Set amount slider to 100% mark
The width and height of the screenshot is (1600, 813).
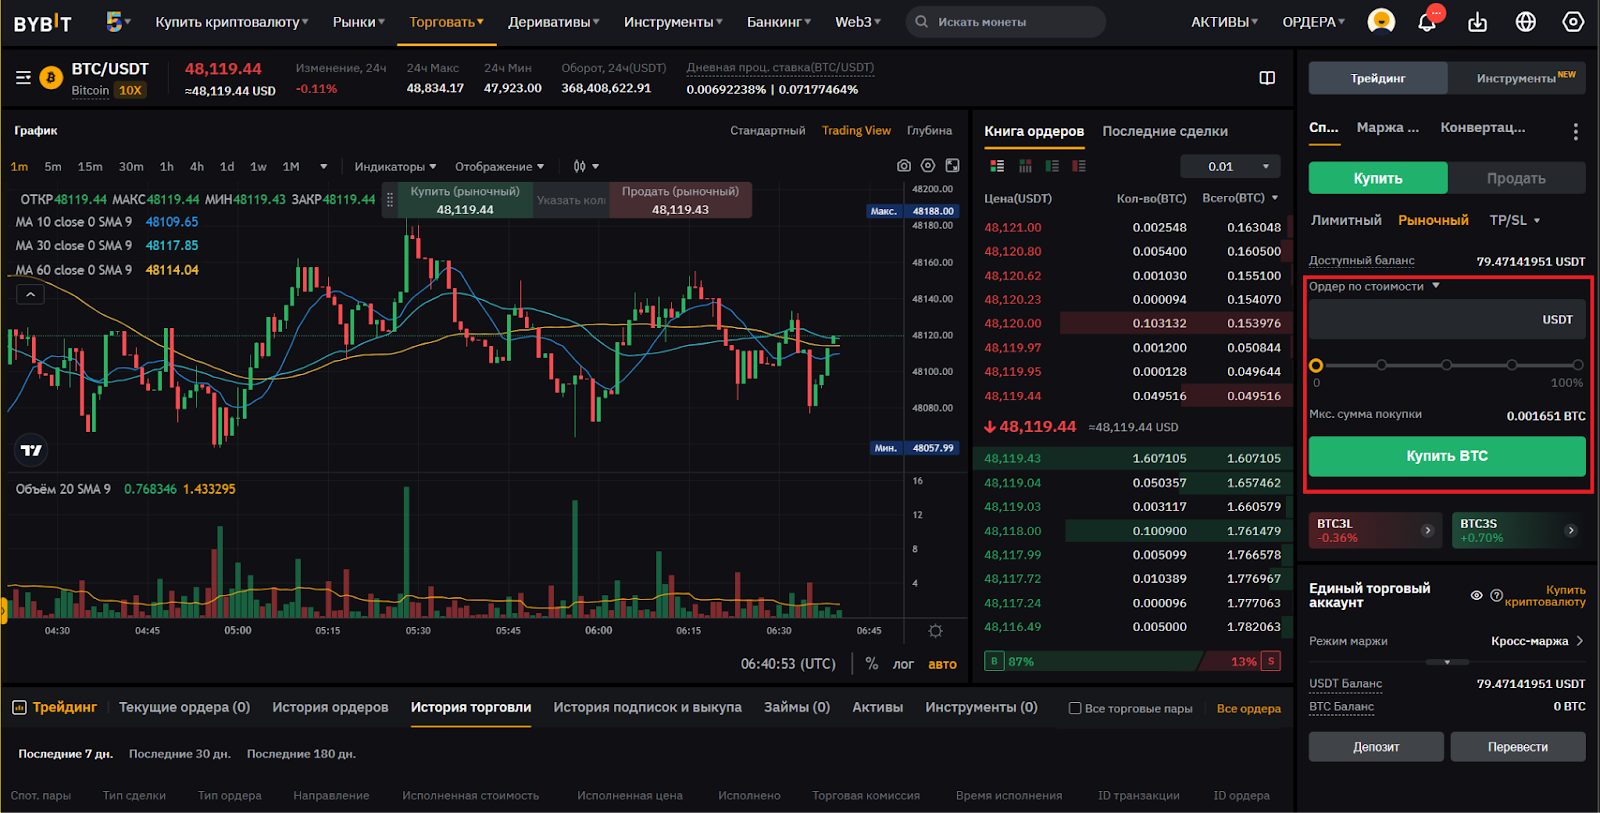click(1578, 365)
